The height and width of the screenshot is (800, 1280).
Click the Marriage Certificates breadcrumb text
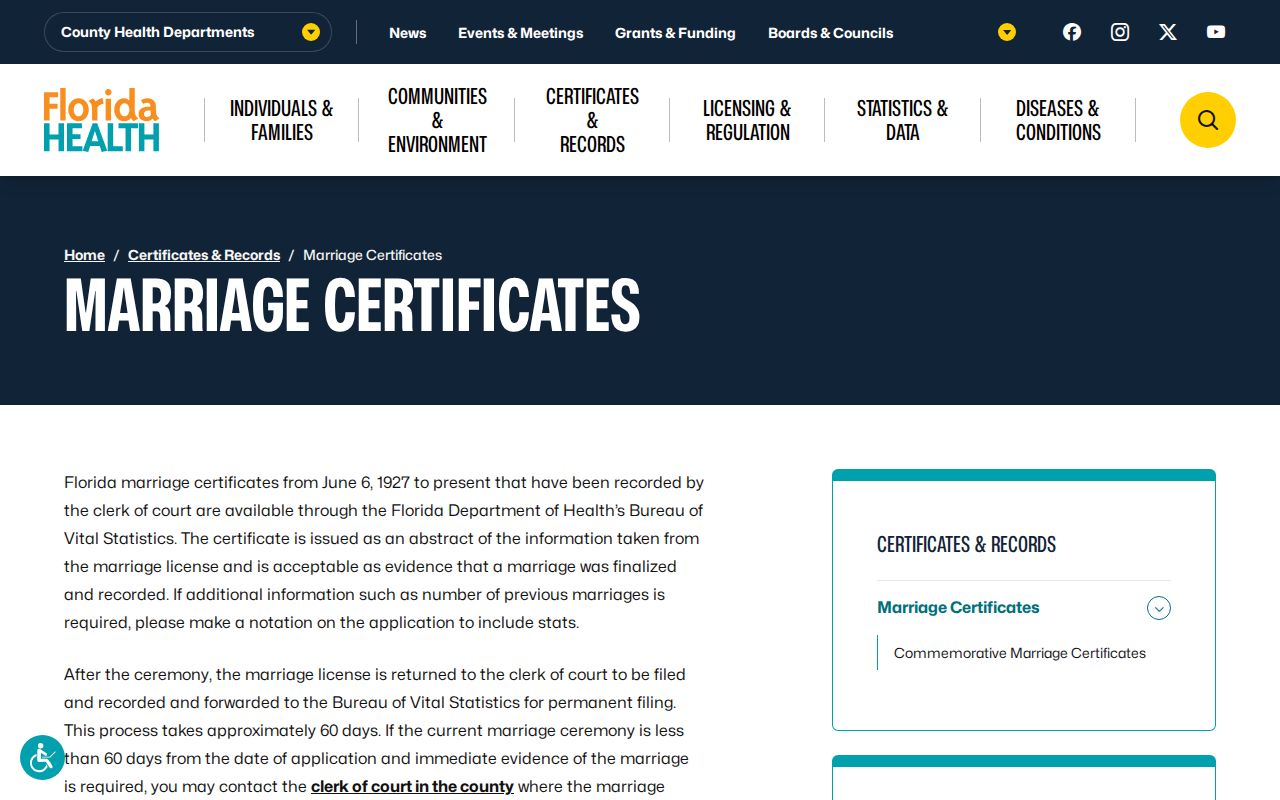[x=372, y=255]
